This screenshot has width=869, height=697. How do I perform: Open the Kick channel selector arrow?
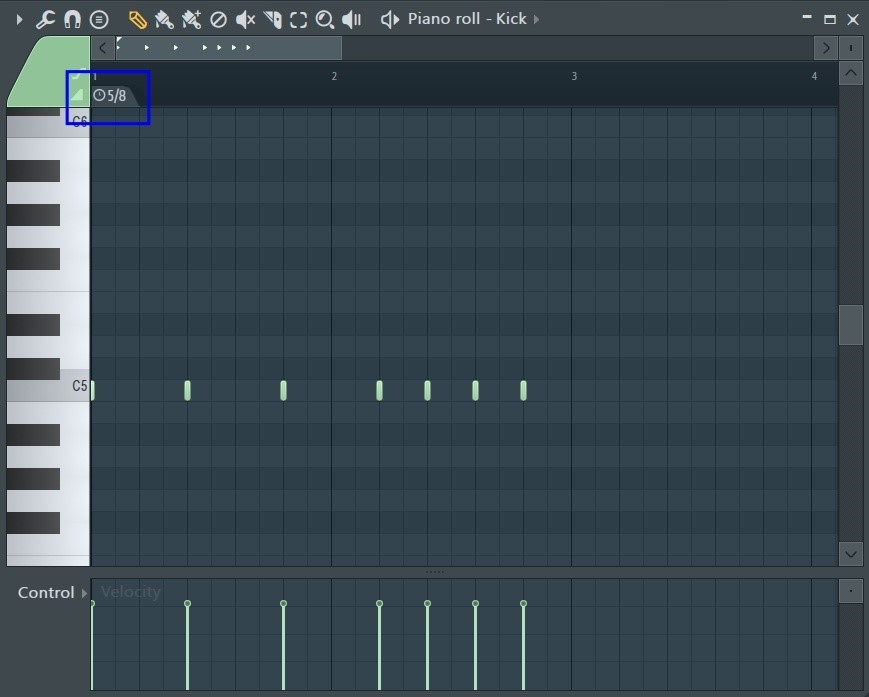[535, 18]
